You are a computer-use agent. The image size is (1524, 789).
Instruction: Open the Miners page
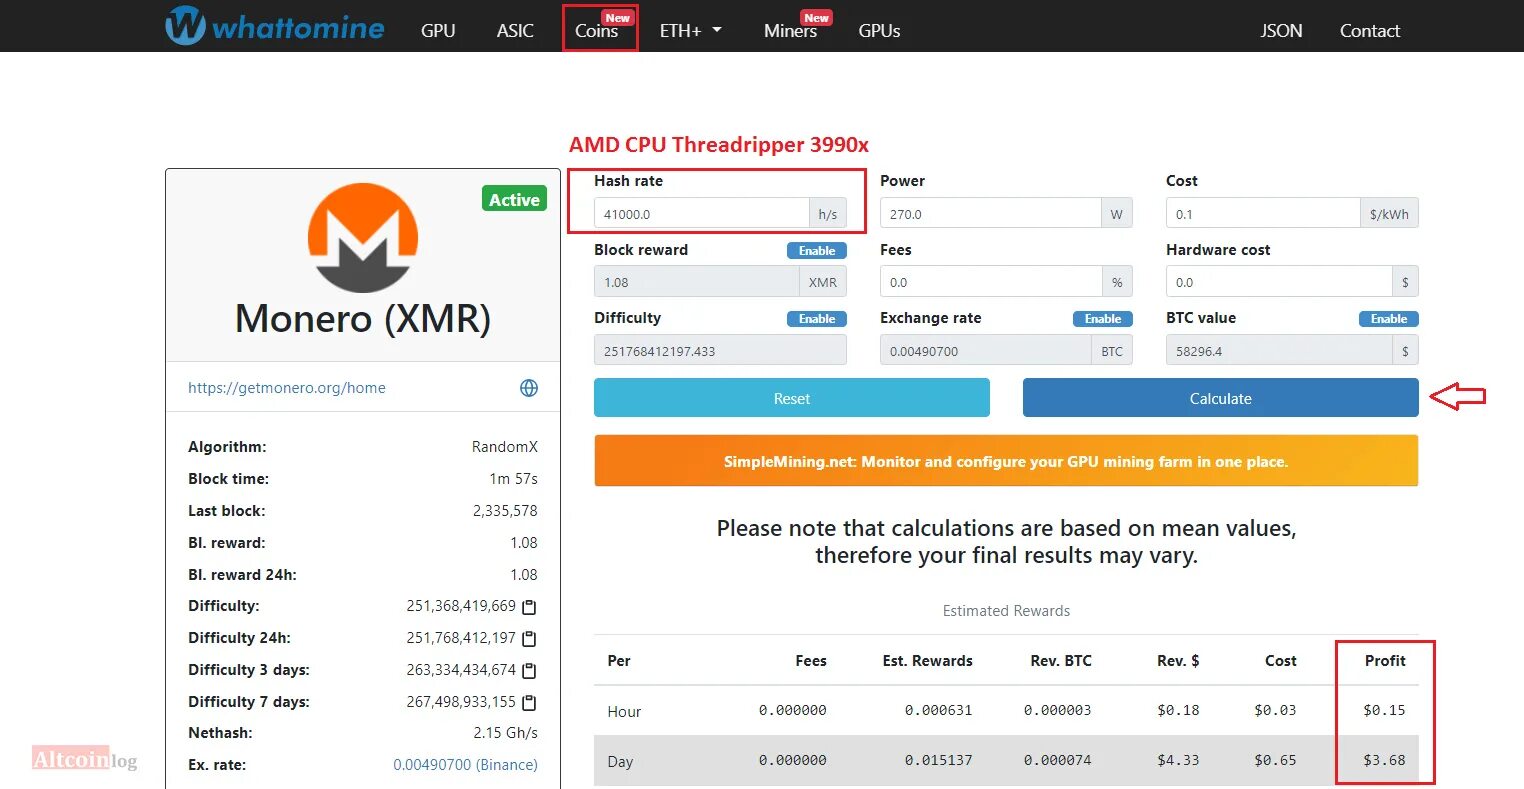point(790,31)
